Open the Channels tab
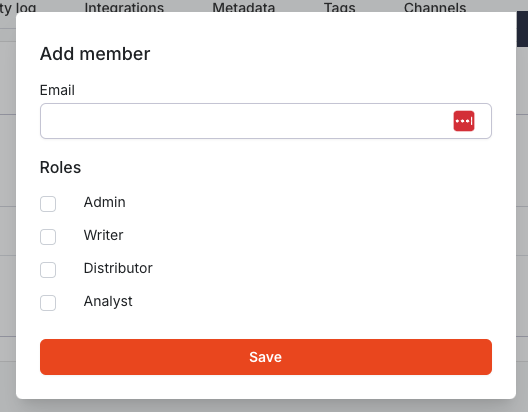Screen dimensions: 528x412 (x=435, y=7)
